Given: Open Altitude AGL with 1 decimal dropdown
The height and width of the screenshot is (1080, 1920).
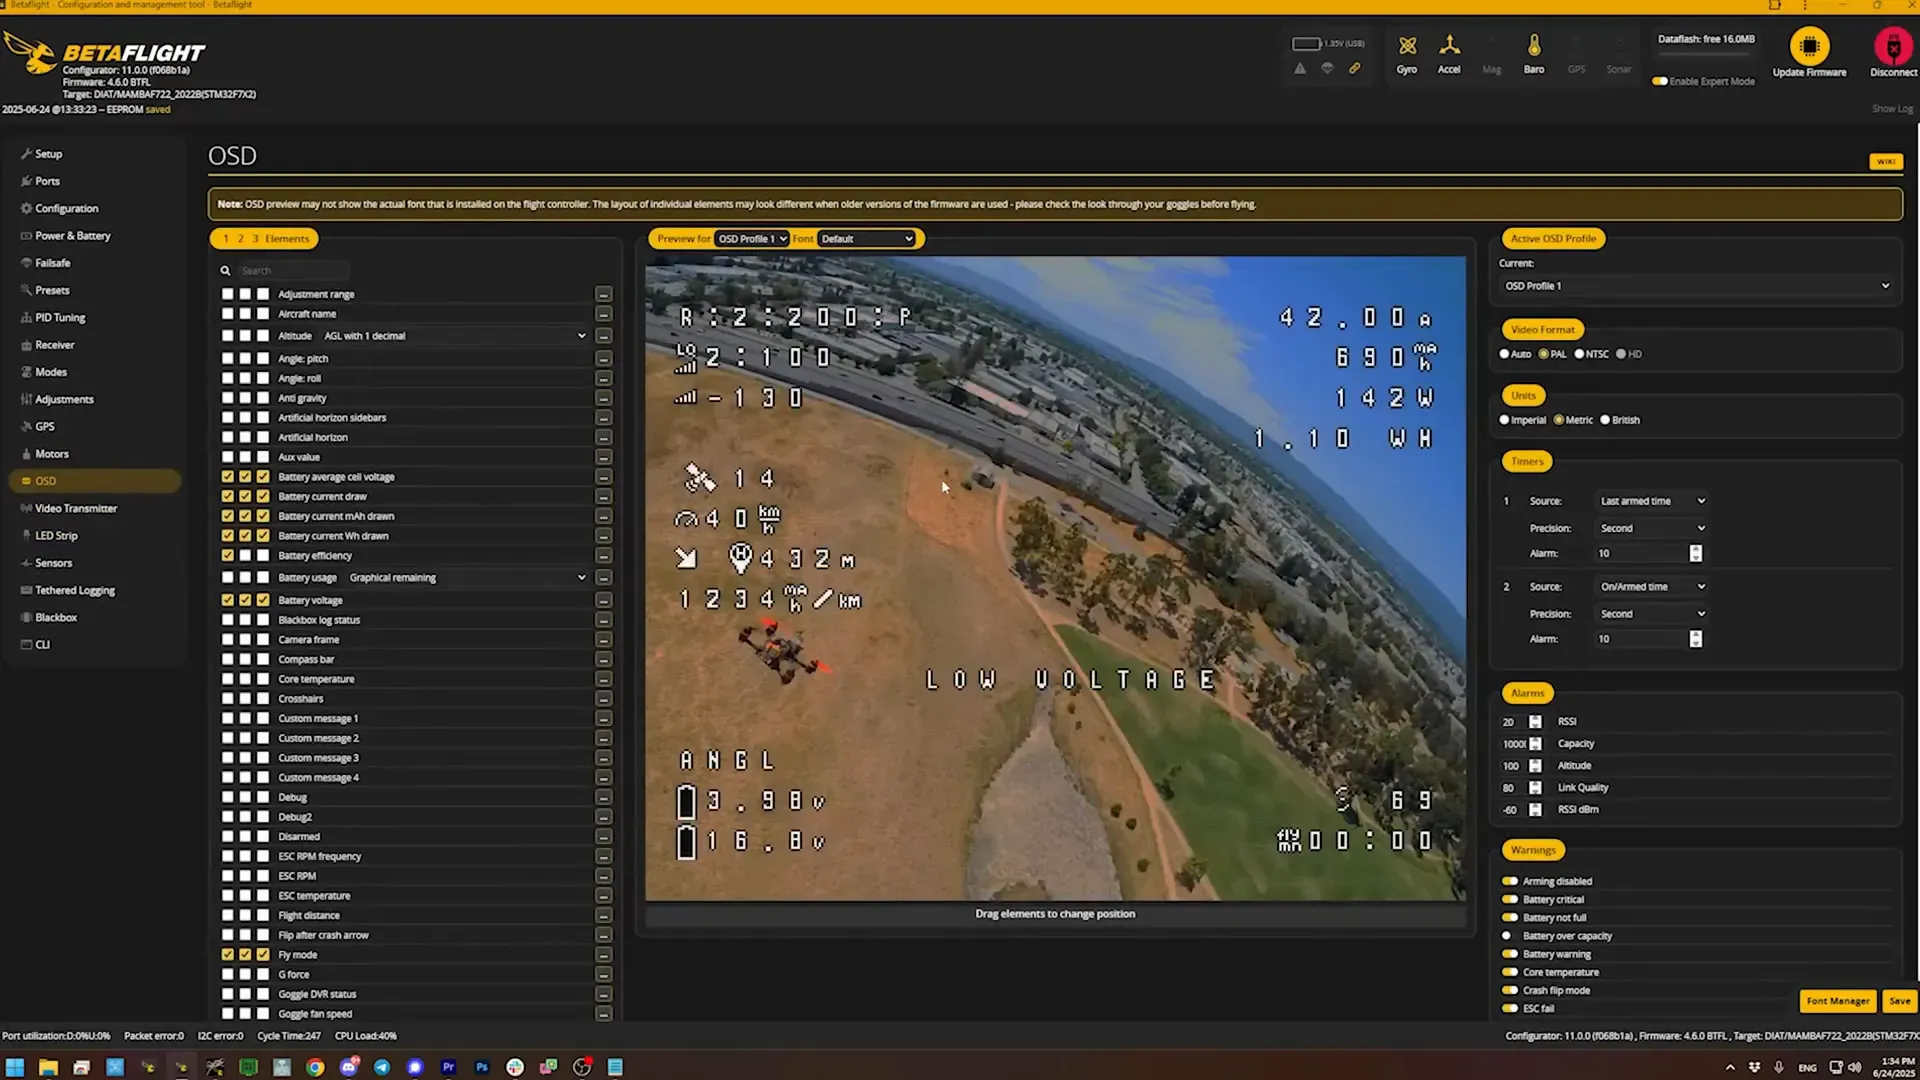Looking at the screenshot, I should (455, 336).
